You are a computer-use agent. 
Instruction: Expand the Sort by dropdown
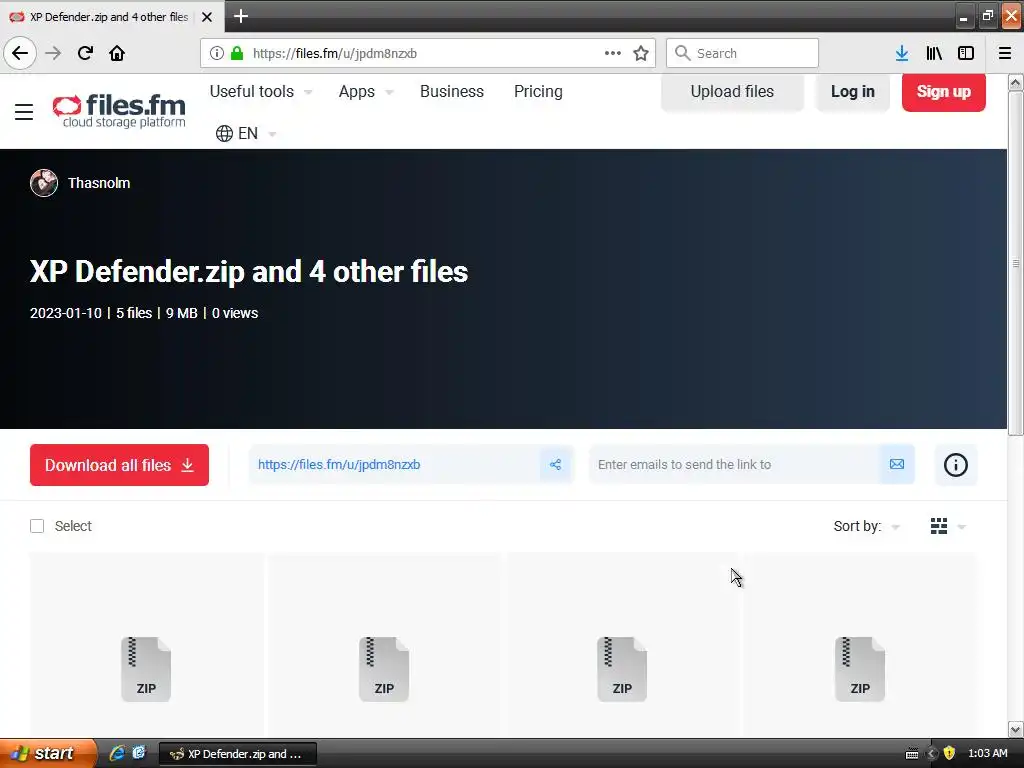tap(867, 526)
